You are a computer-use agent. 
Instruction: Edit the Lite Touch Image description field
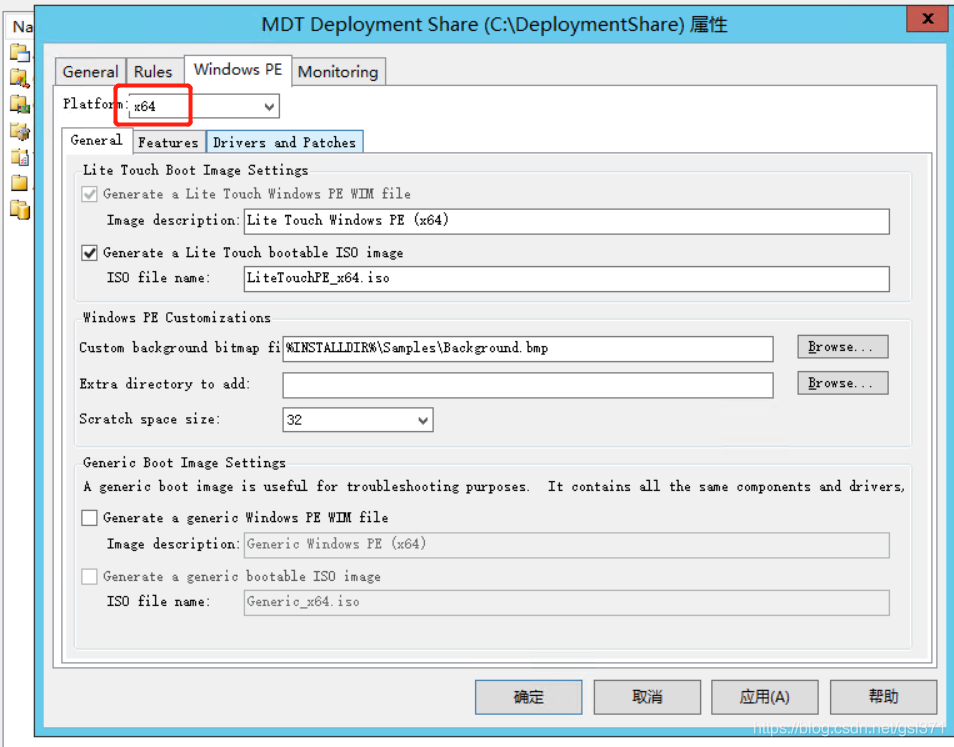coord(566,221)
